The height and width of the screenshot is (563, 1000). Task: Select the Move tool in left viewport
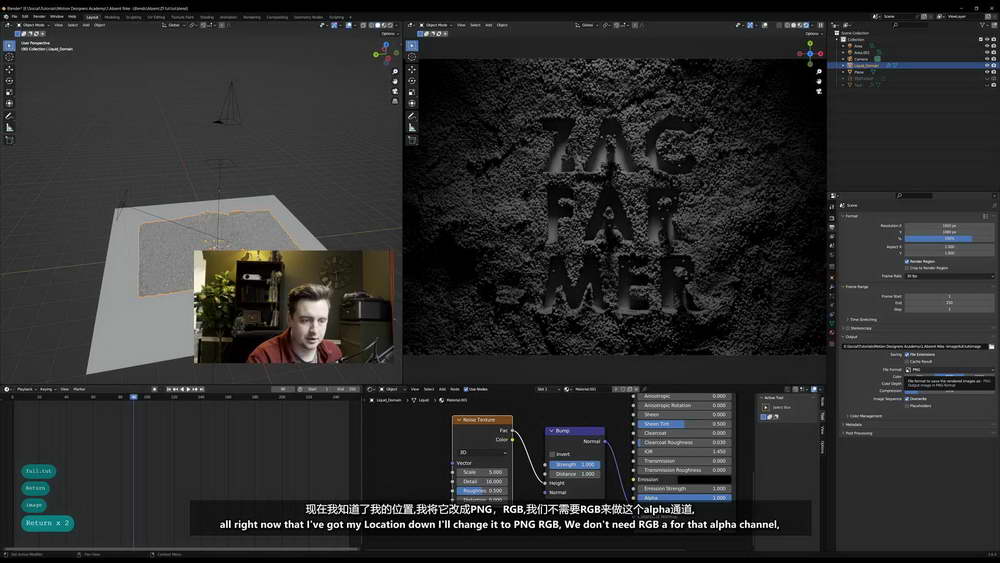[9, 69]
